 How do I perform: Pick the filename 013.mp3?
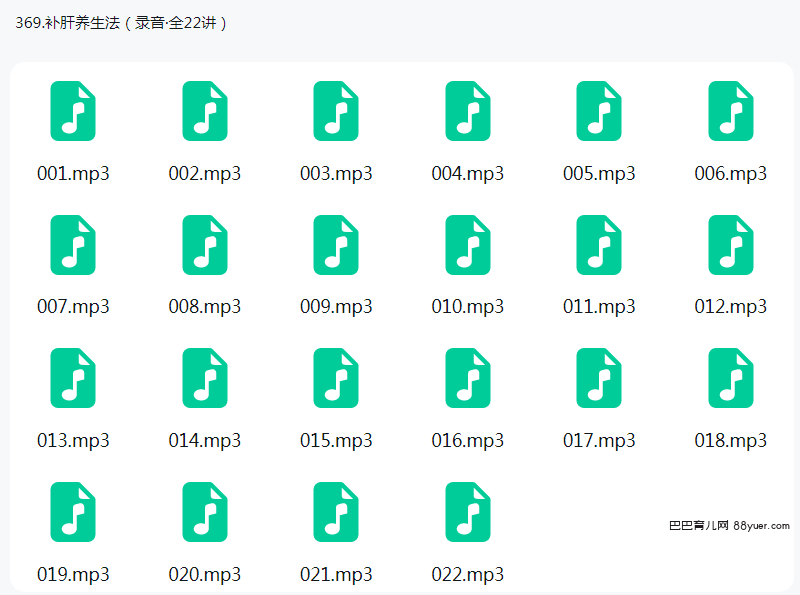73,441
